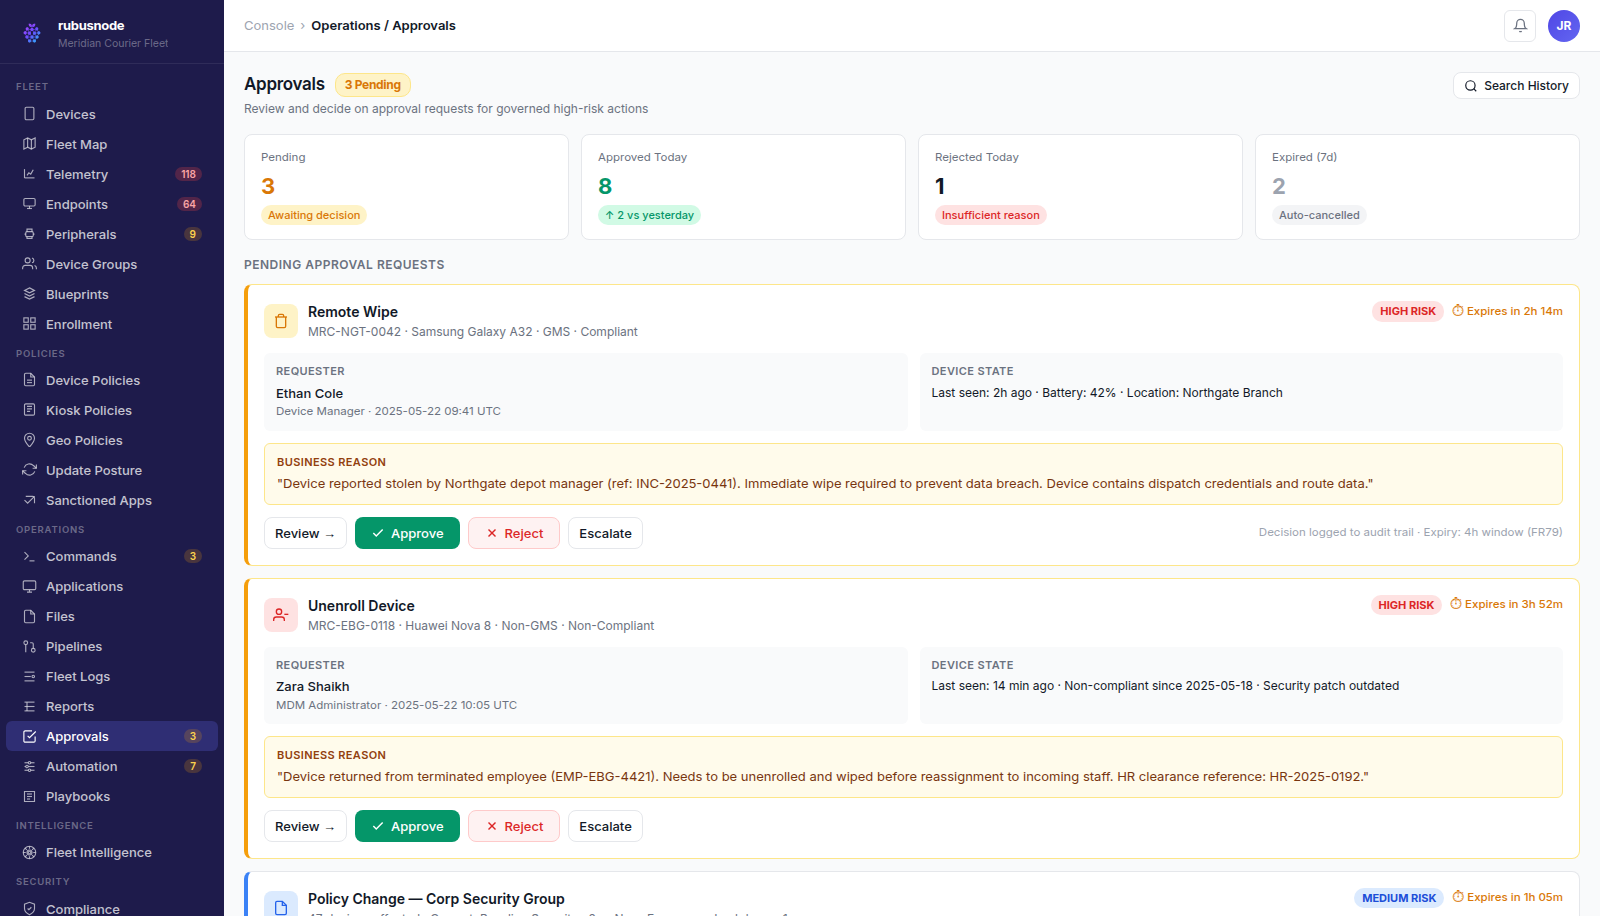Reject the Remote Wipe request
Screen dimensions: 1600x916
(x=514, y=533)
